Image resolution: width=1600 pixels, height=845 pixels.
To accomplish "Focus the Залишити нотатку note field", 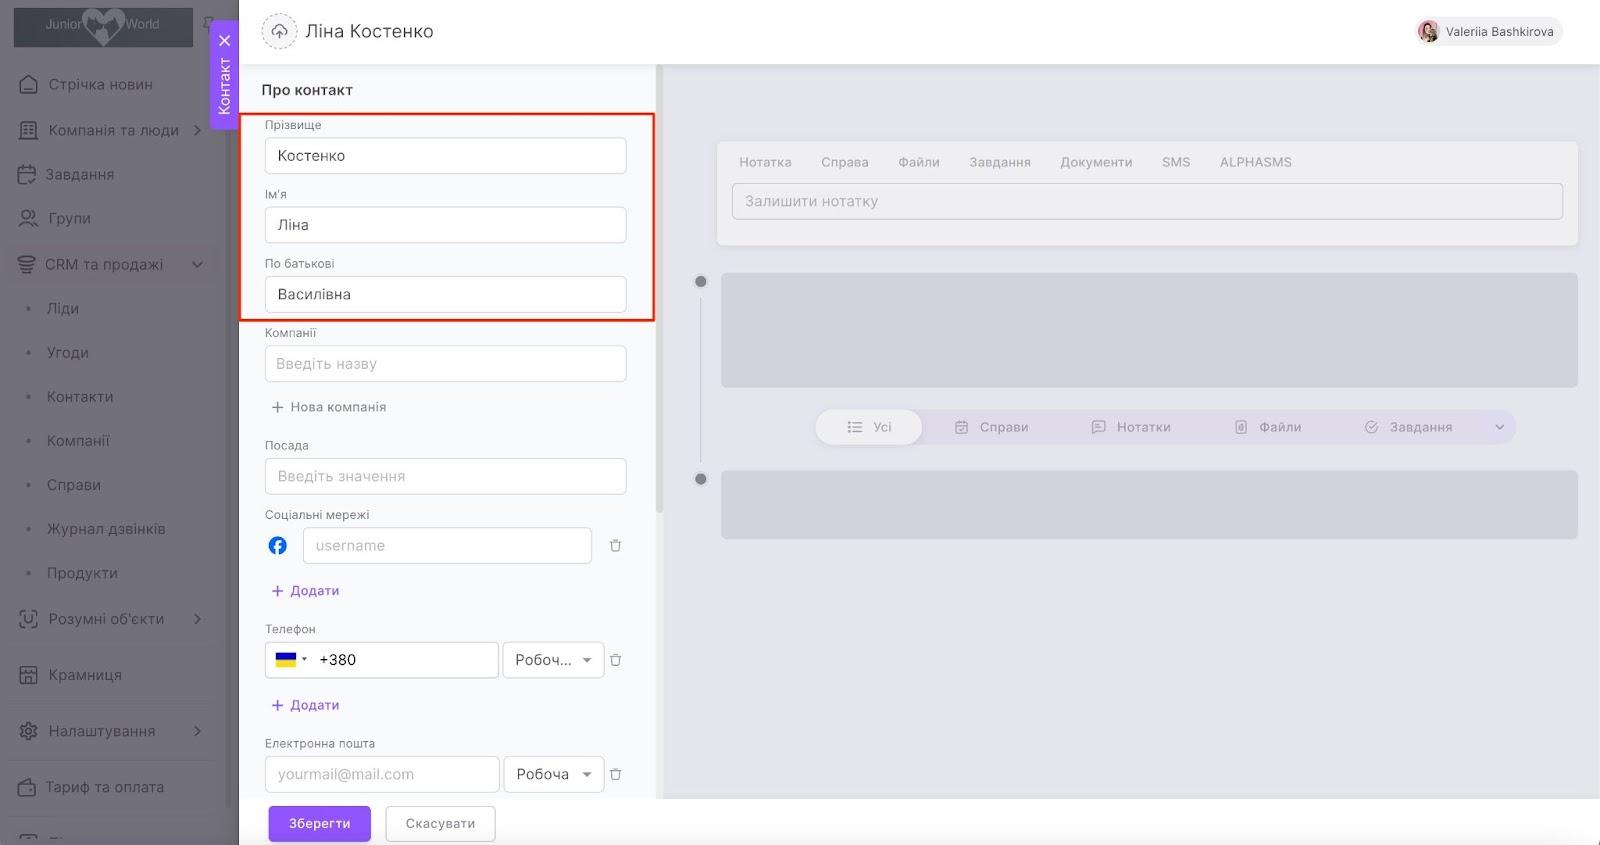I will (1147, 201).
